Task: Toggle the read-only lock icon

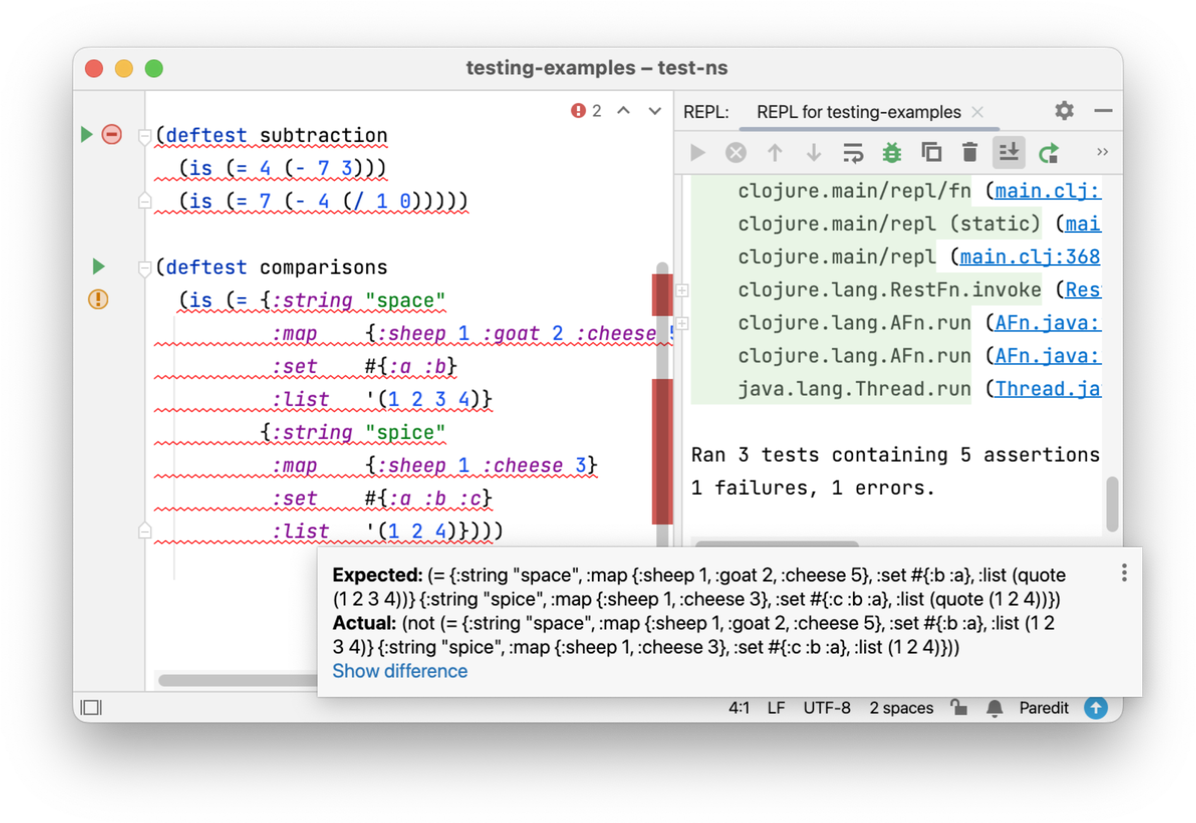Action: 959,708
